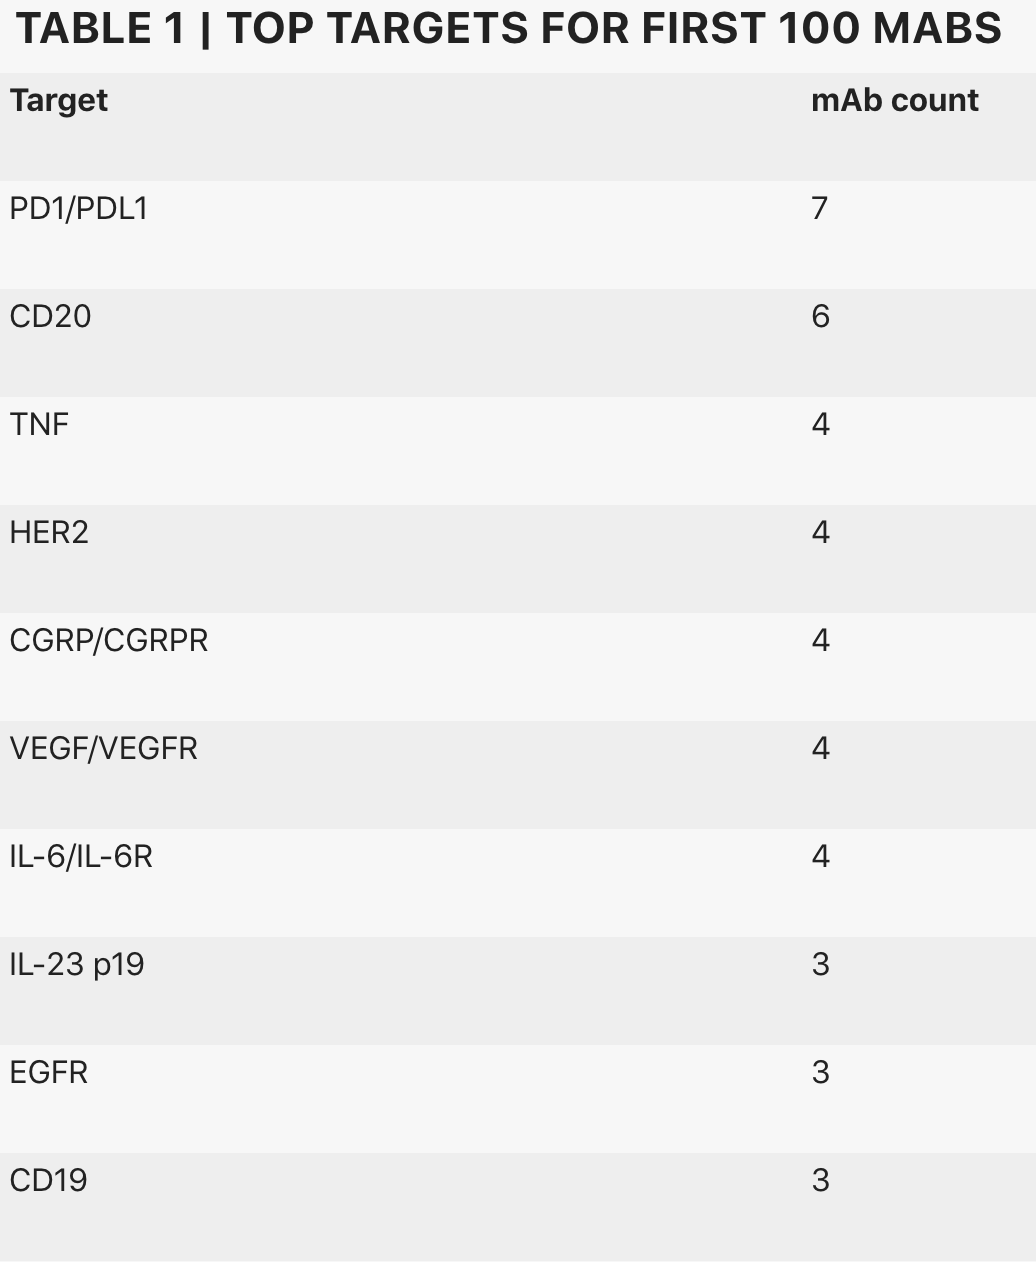The width and height of the screenshot is (1036, 1262).
Task: Click the count 3 in EGFR row
Action: [x=821, y=1072]
